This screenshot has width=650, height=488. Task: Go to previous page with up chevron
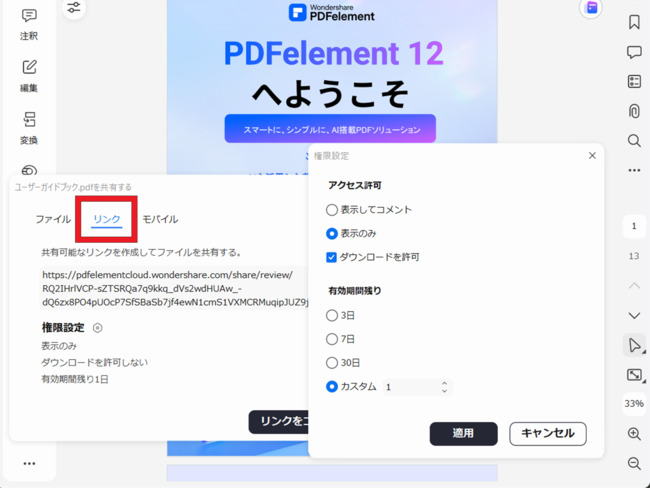634,285
